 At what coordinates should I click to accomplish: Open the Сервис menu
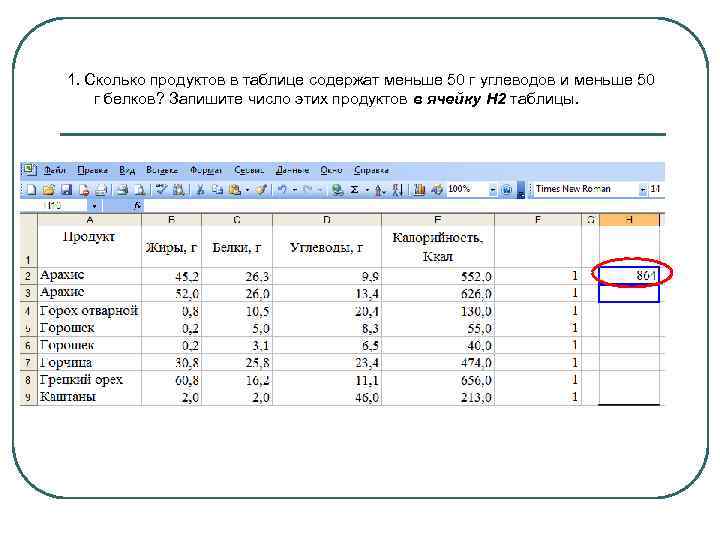coord(249,170)
